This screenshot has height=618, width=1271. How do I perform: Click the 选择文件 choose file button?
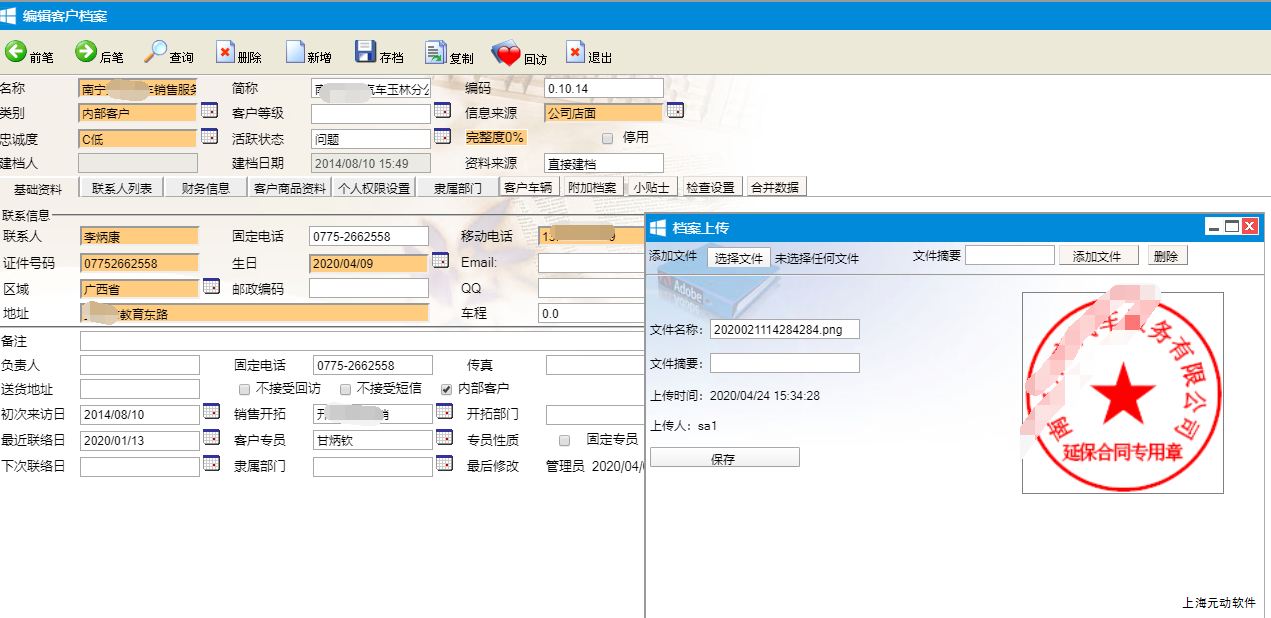739,258
